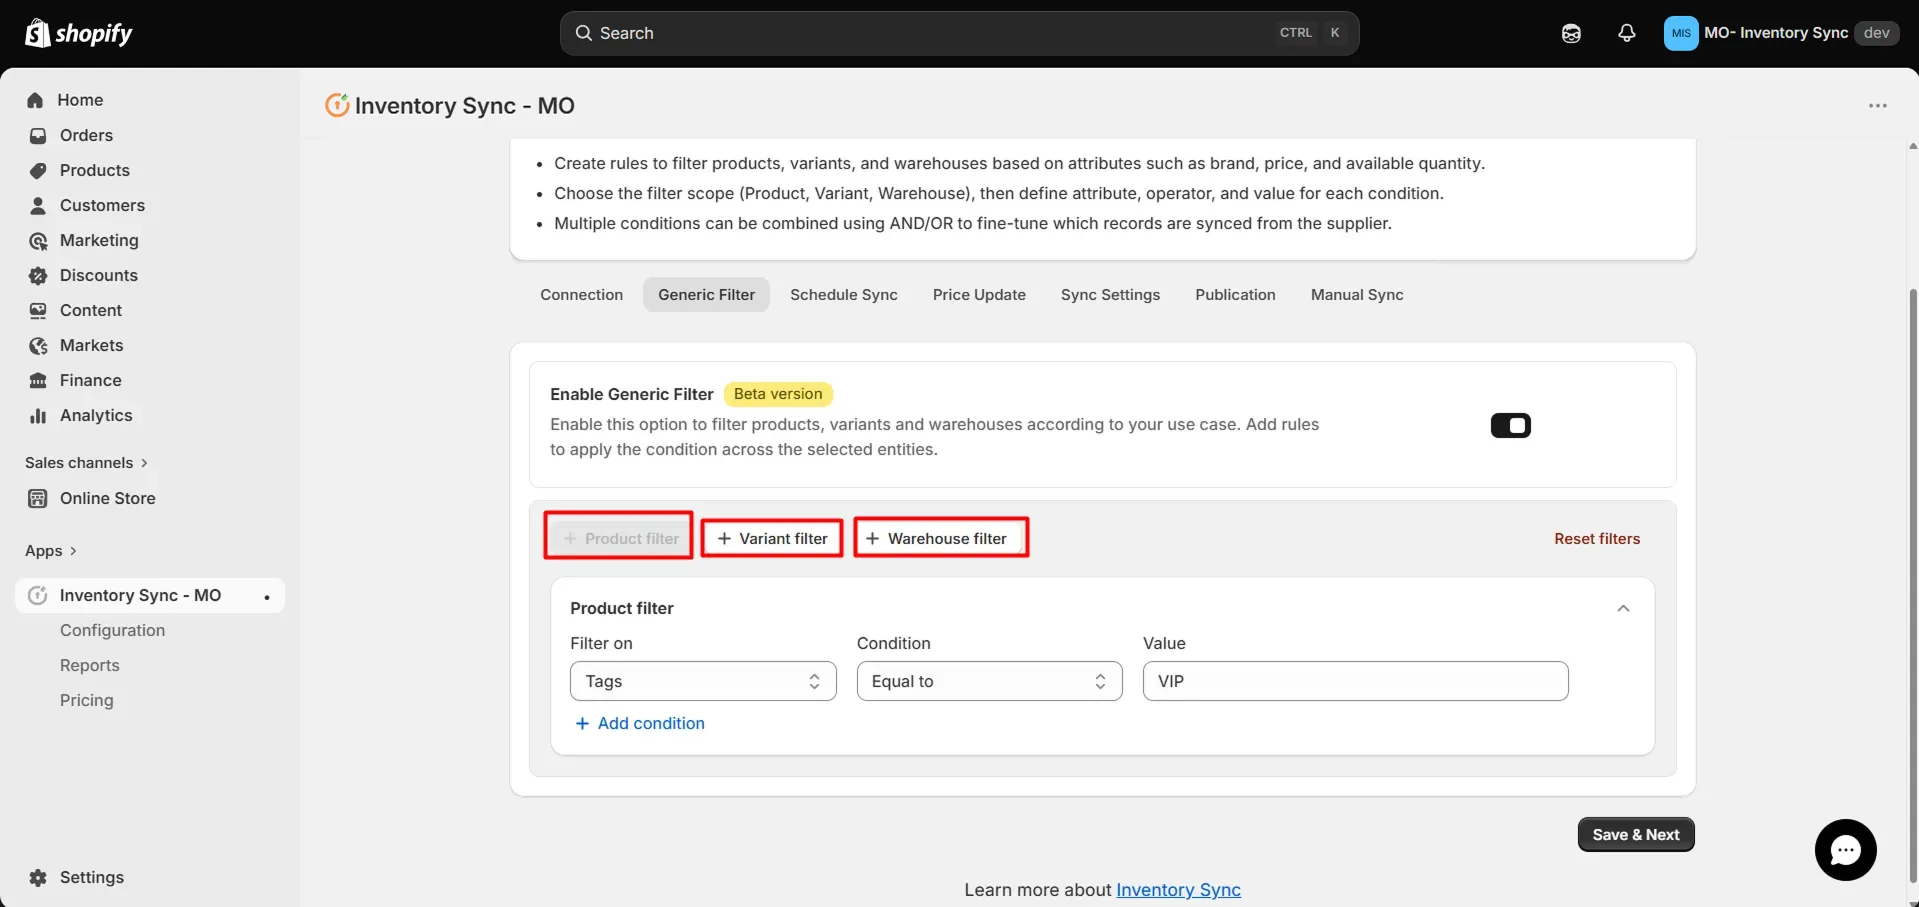Open the notifications bell
Viewport: 1919px width, 907px height.
point(1627,33)
